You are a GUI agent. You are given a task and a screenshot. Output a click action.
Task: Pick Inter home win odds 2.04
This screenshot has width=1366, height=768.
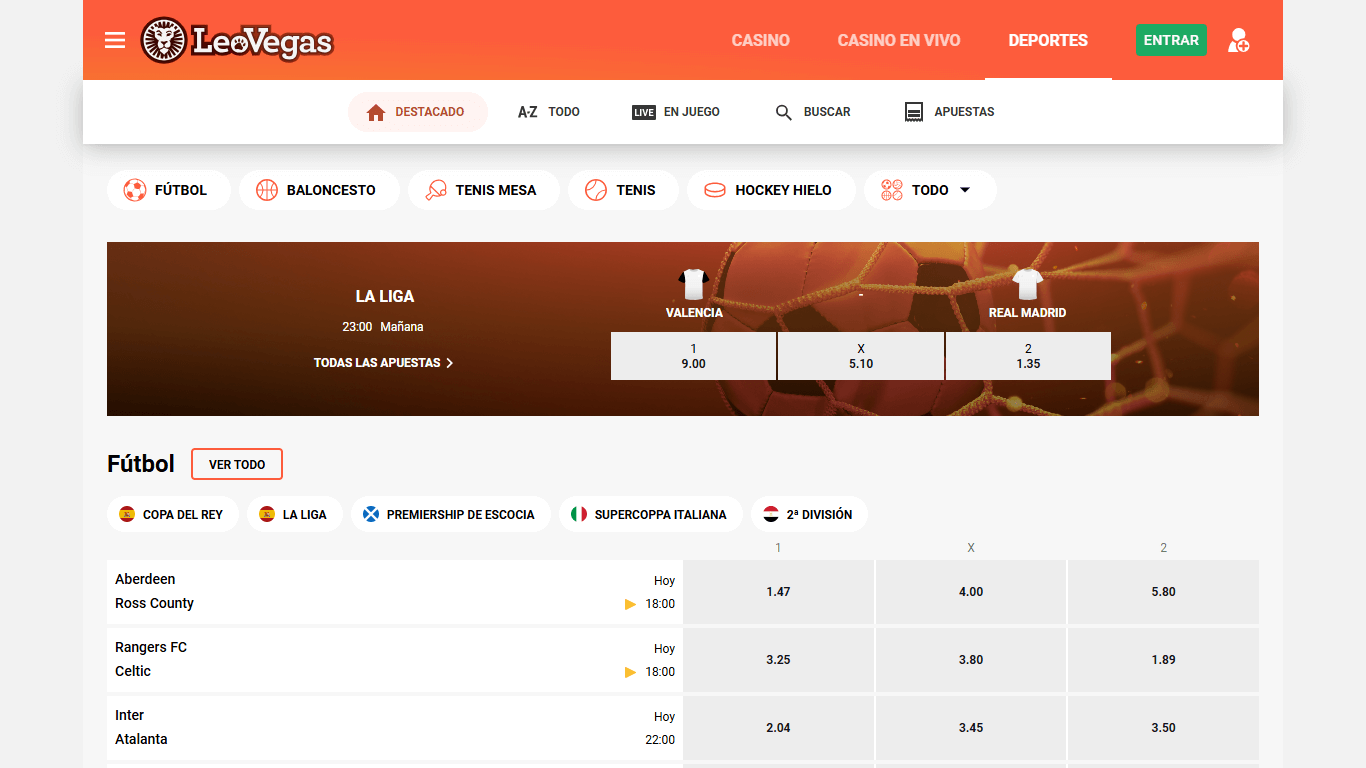[778, 728]
